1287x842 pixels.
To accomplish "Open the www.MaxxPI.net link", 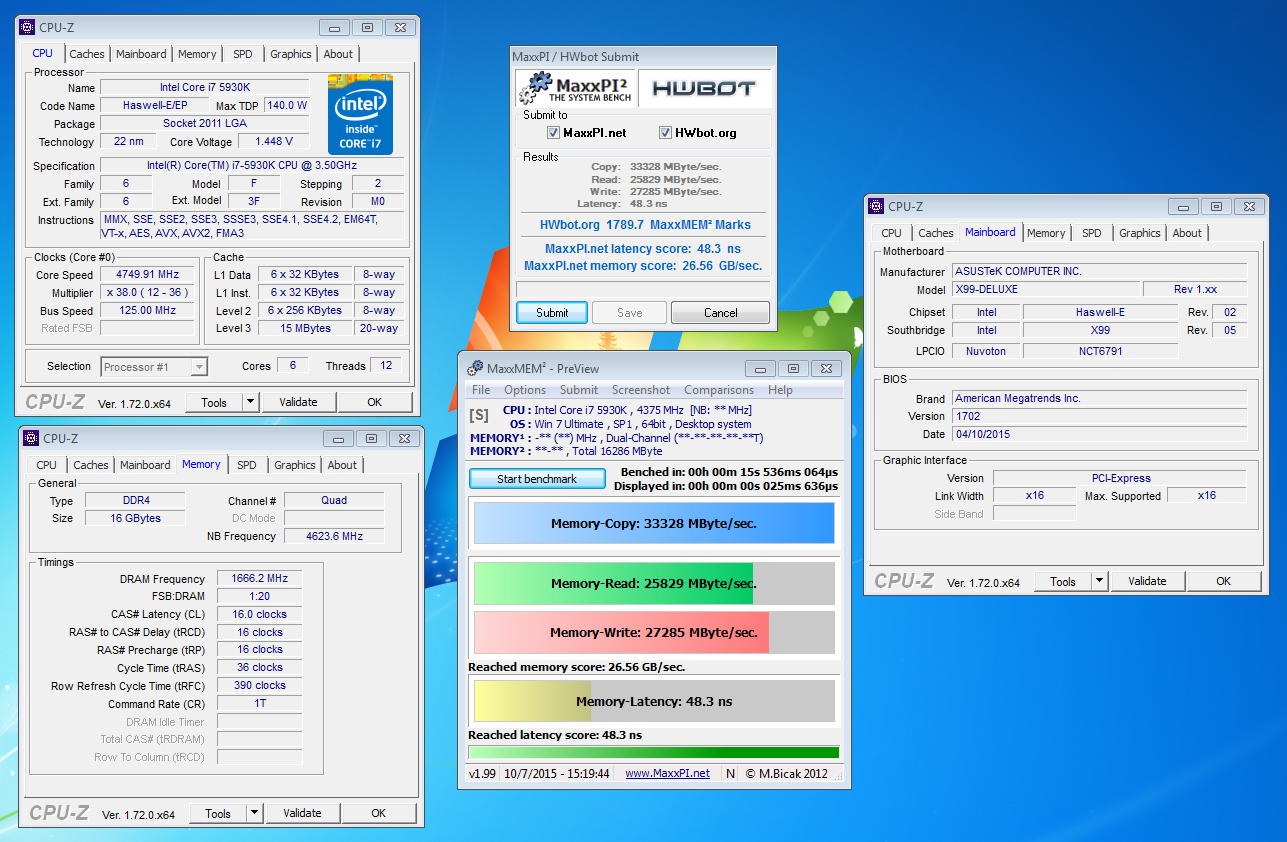I will [x=667, y=774].
